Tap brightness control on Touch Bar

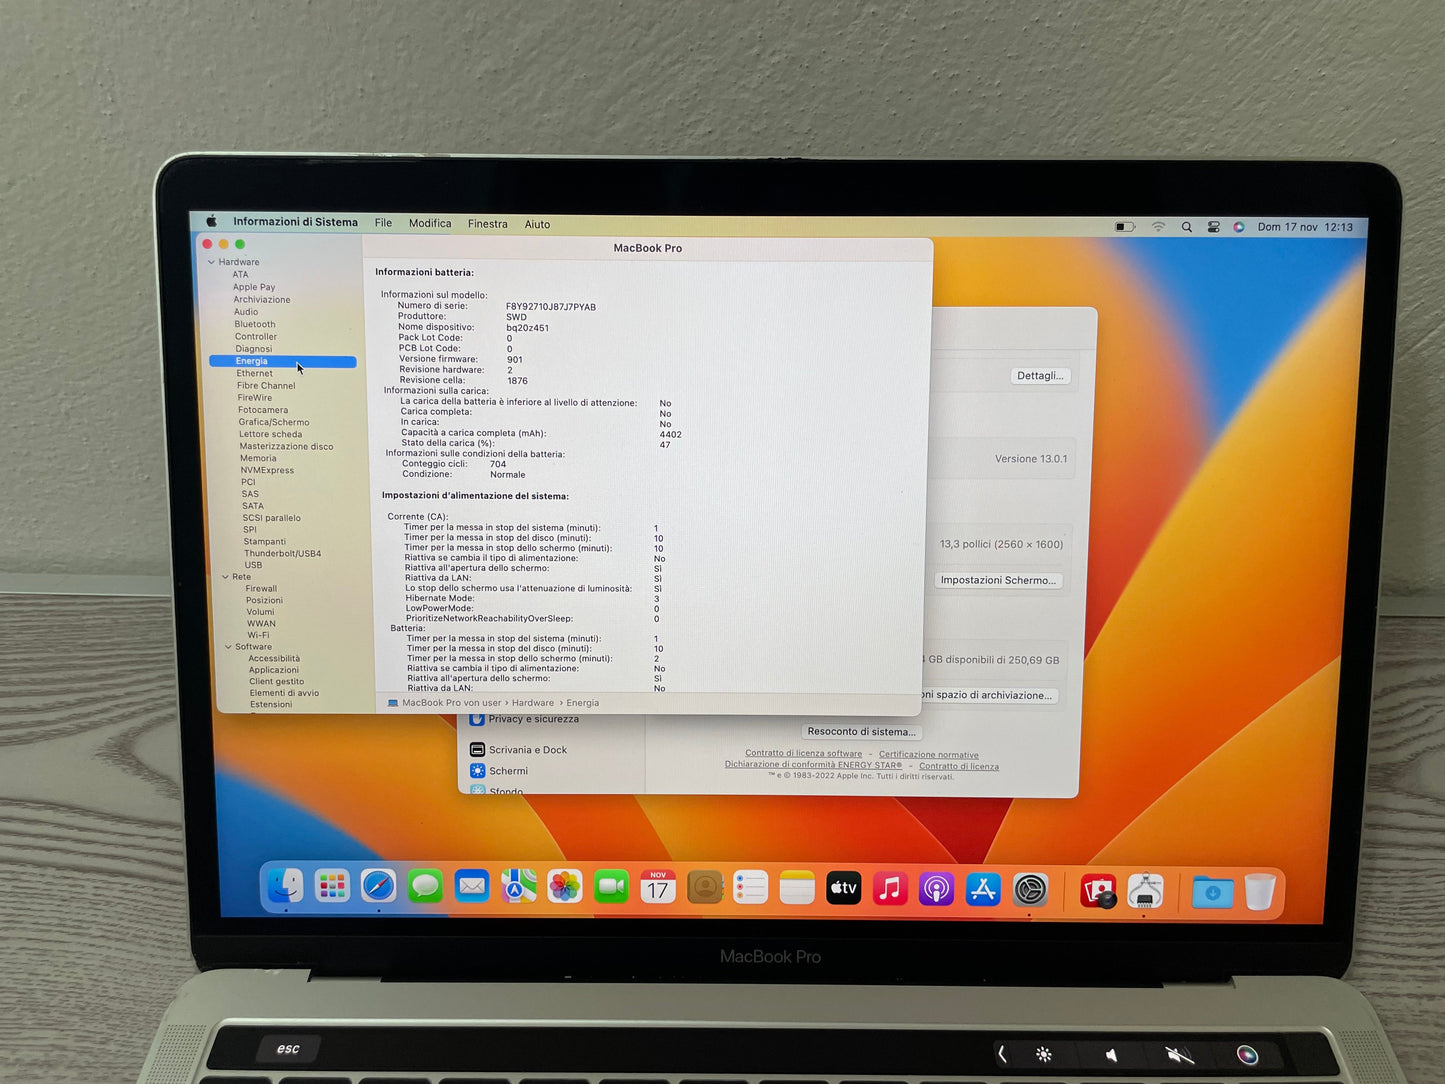1044,1054
